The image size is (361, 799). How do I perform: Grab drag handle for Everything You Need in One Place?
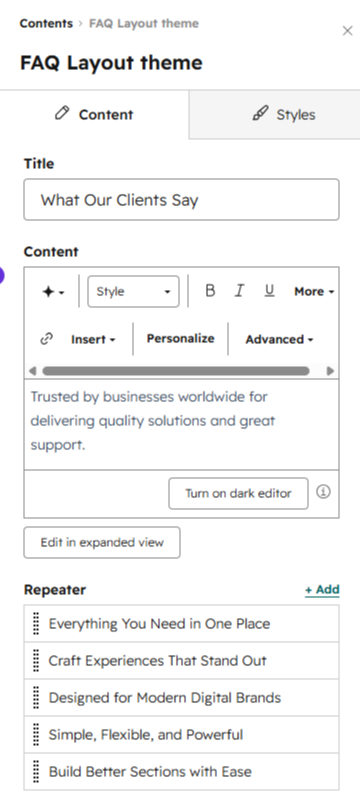[36, 624]
